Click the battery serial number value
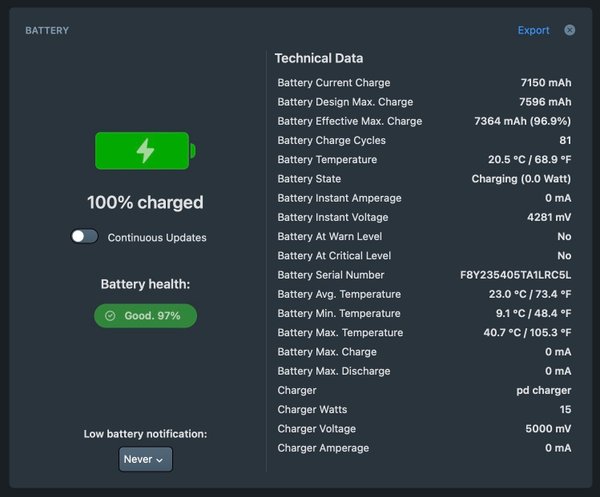600x497 pixels. point(515,275)
